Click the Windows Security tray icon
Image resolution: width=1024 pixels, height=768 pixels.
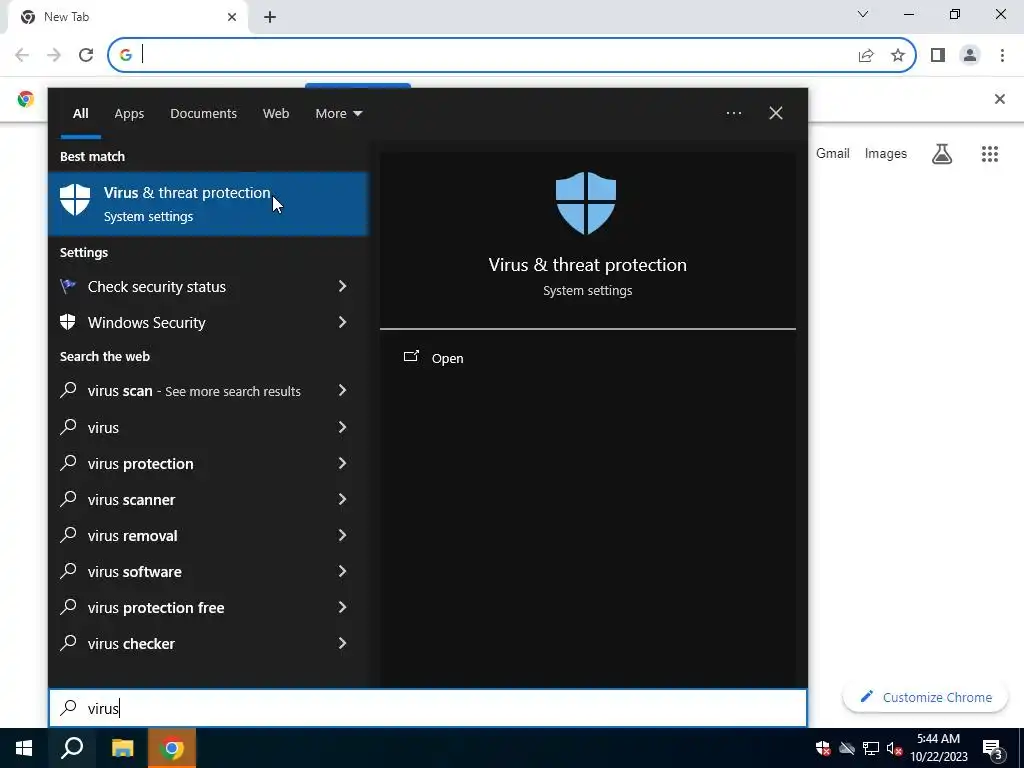pos(823,748)
